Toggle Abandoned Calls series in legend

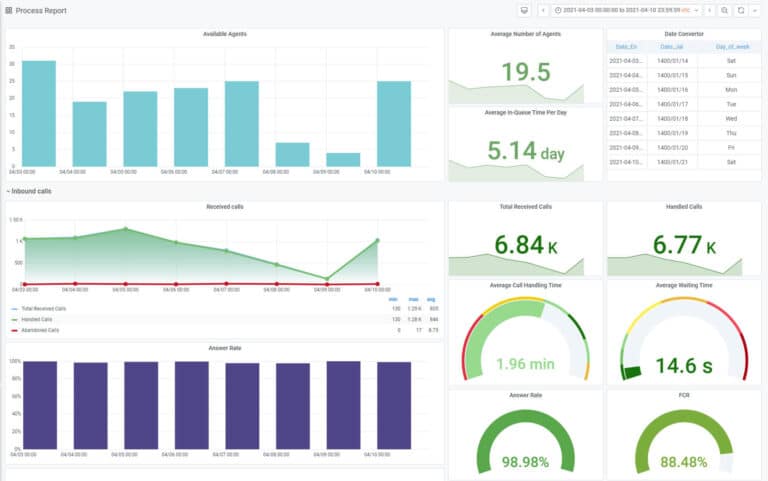38,329
